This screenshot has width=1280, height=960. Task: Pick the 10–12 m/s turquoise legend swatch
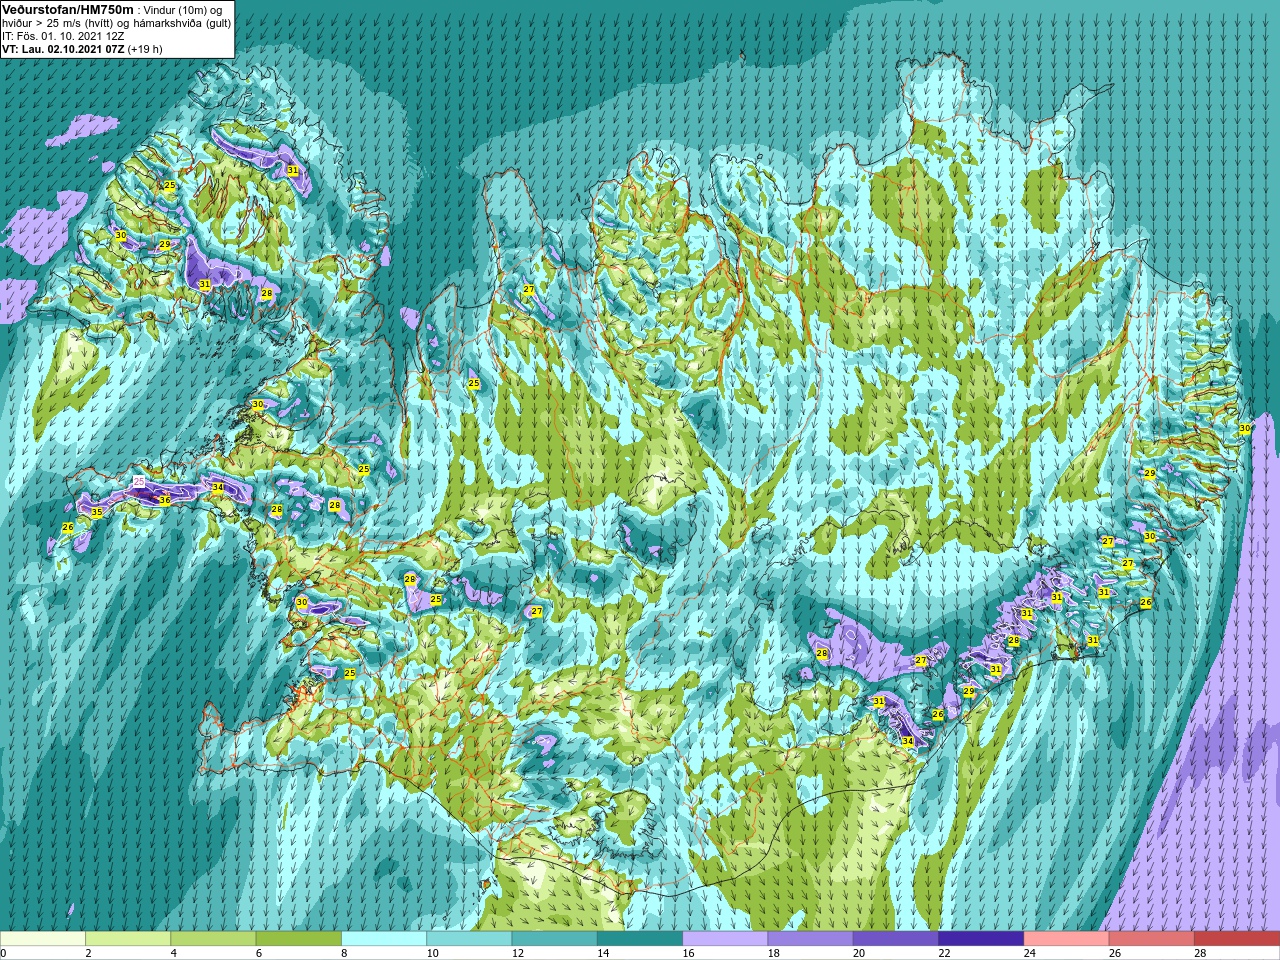click(469, 939)
